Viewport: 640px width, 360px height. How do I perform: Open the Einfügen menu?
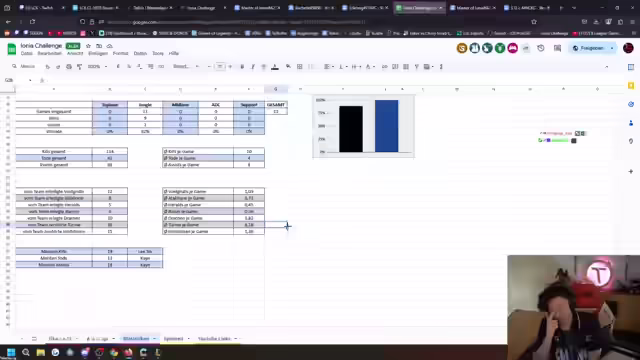point(98,53)
